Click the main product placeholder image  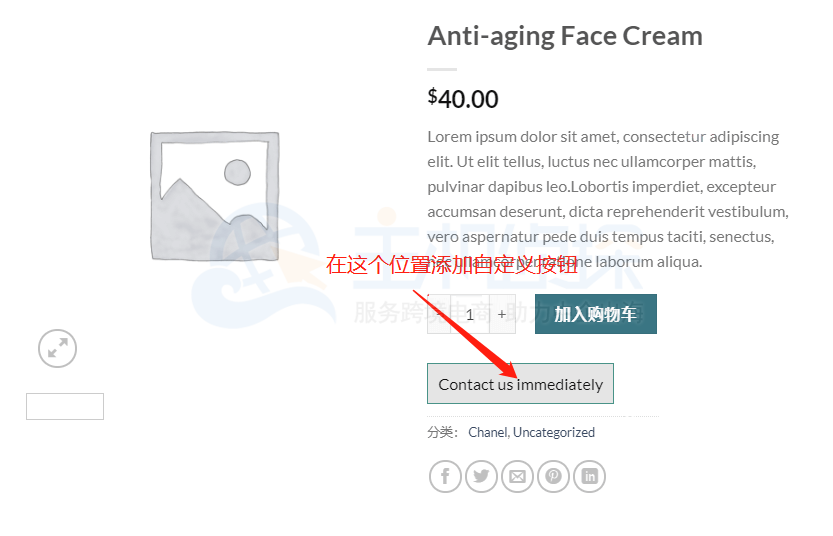tap(213, 196)
